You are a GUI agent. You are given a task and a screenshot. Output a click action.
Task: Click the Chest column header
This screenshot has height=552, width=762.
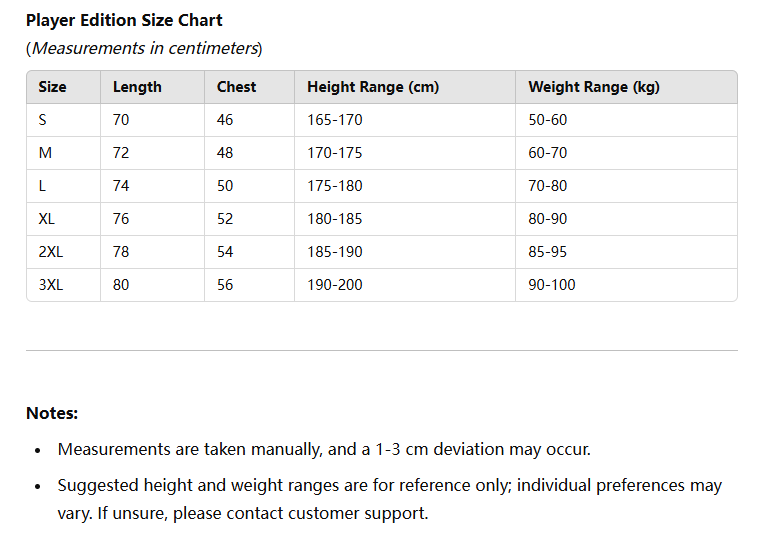249,87
